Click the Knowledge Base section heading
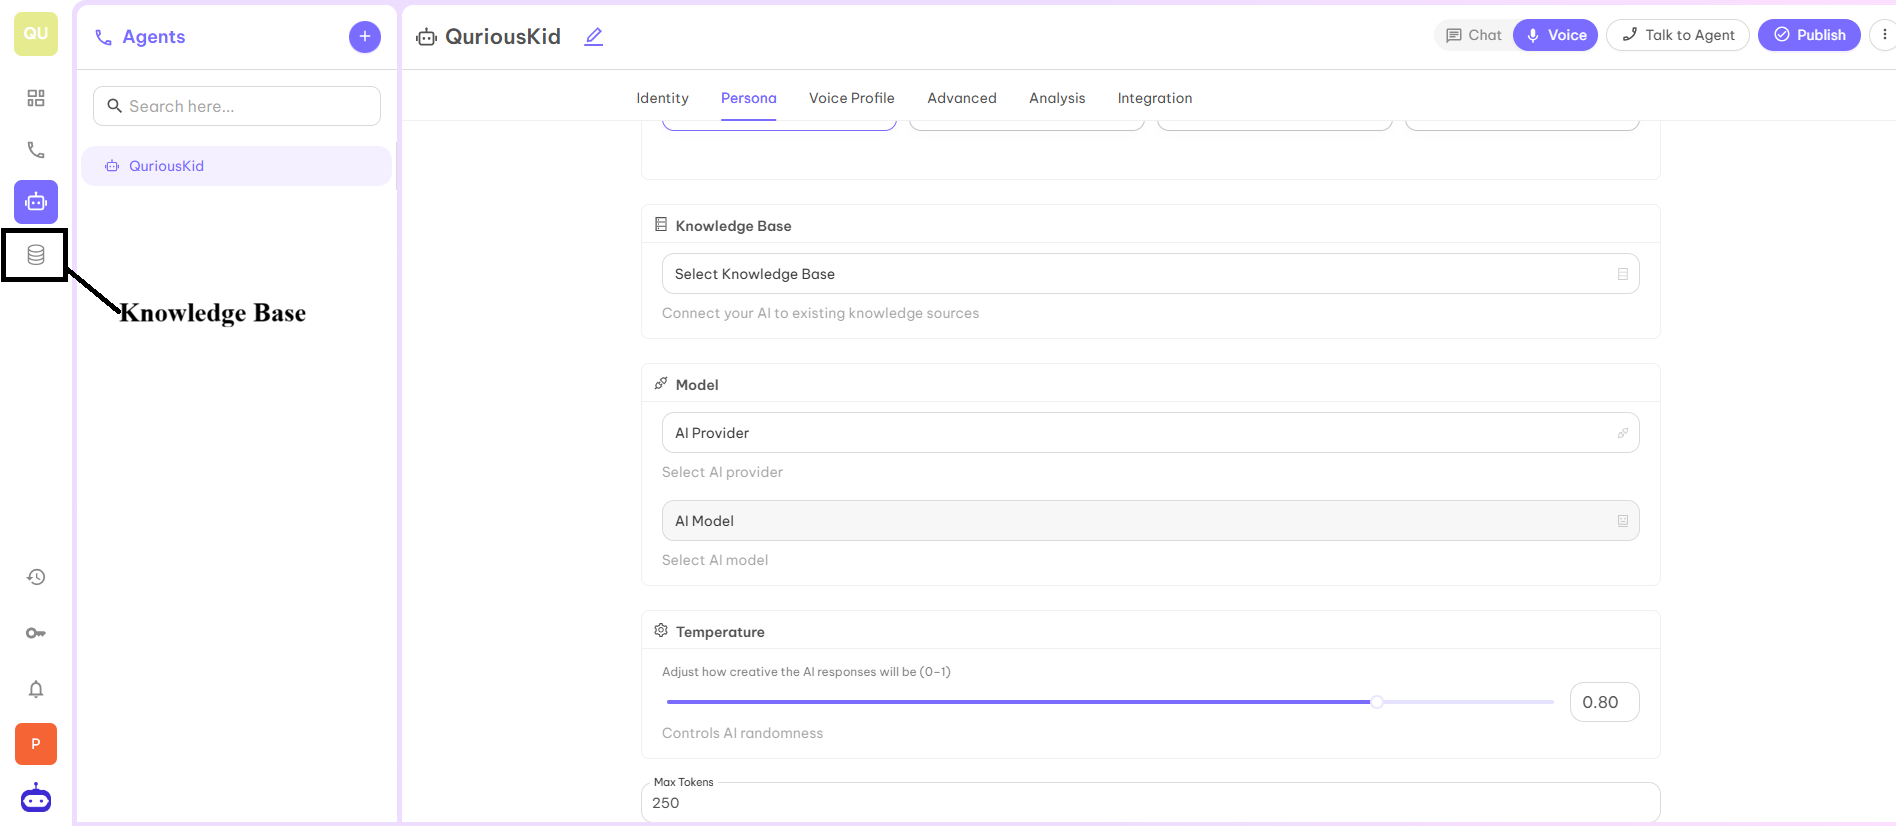Screen dimensions: 1896x826 click(x=733, y=226)
